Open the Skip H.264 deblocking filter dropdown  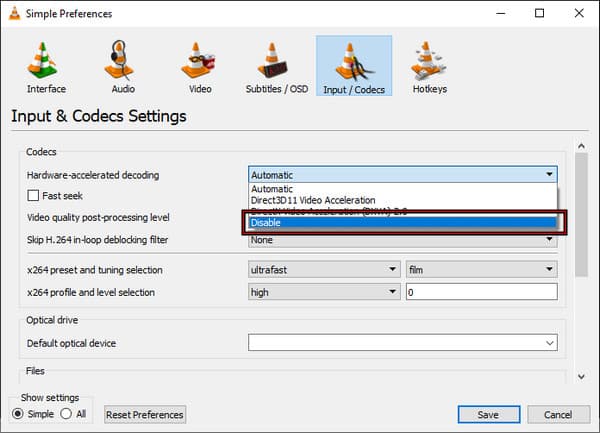click(x=403, y=240)
